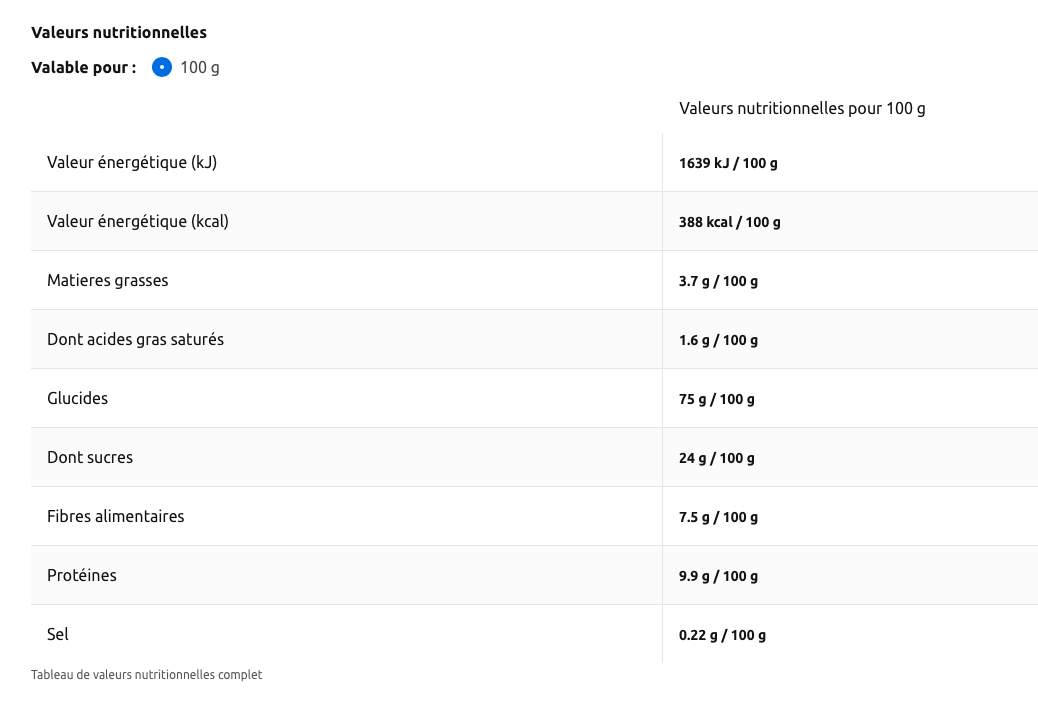Viewport: 1038px width, 711px height.
Task: Click the Valeurs nutritionnelles heading
Action: 119,32
